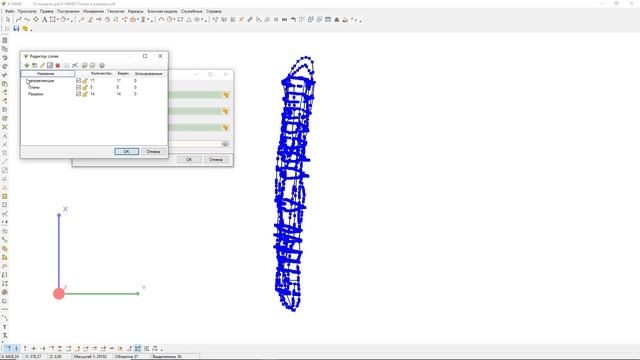The width and height of the screenshot is (640, 360).
Task: Click OK in the dialog behind layer editor
Action: 189,160
